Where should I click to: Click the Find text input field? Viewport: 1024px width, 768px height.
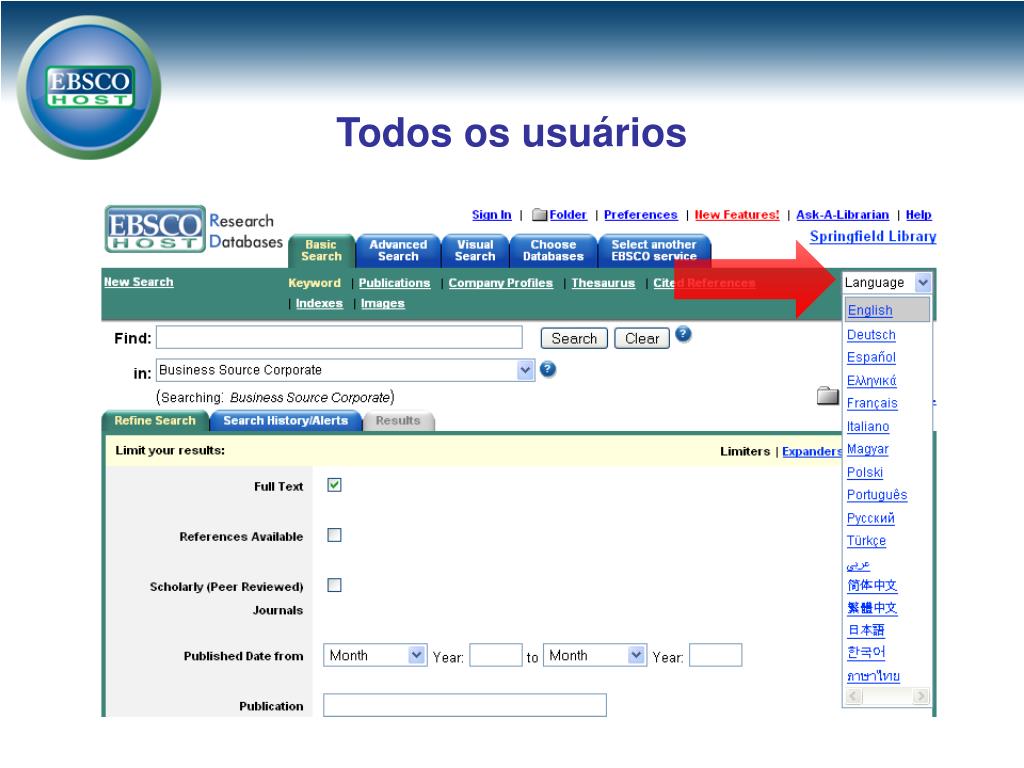339,338
